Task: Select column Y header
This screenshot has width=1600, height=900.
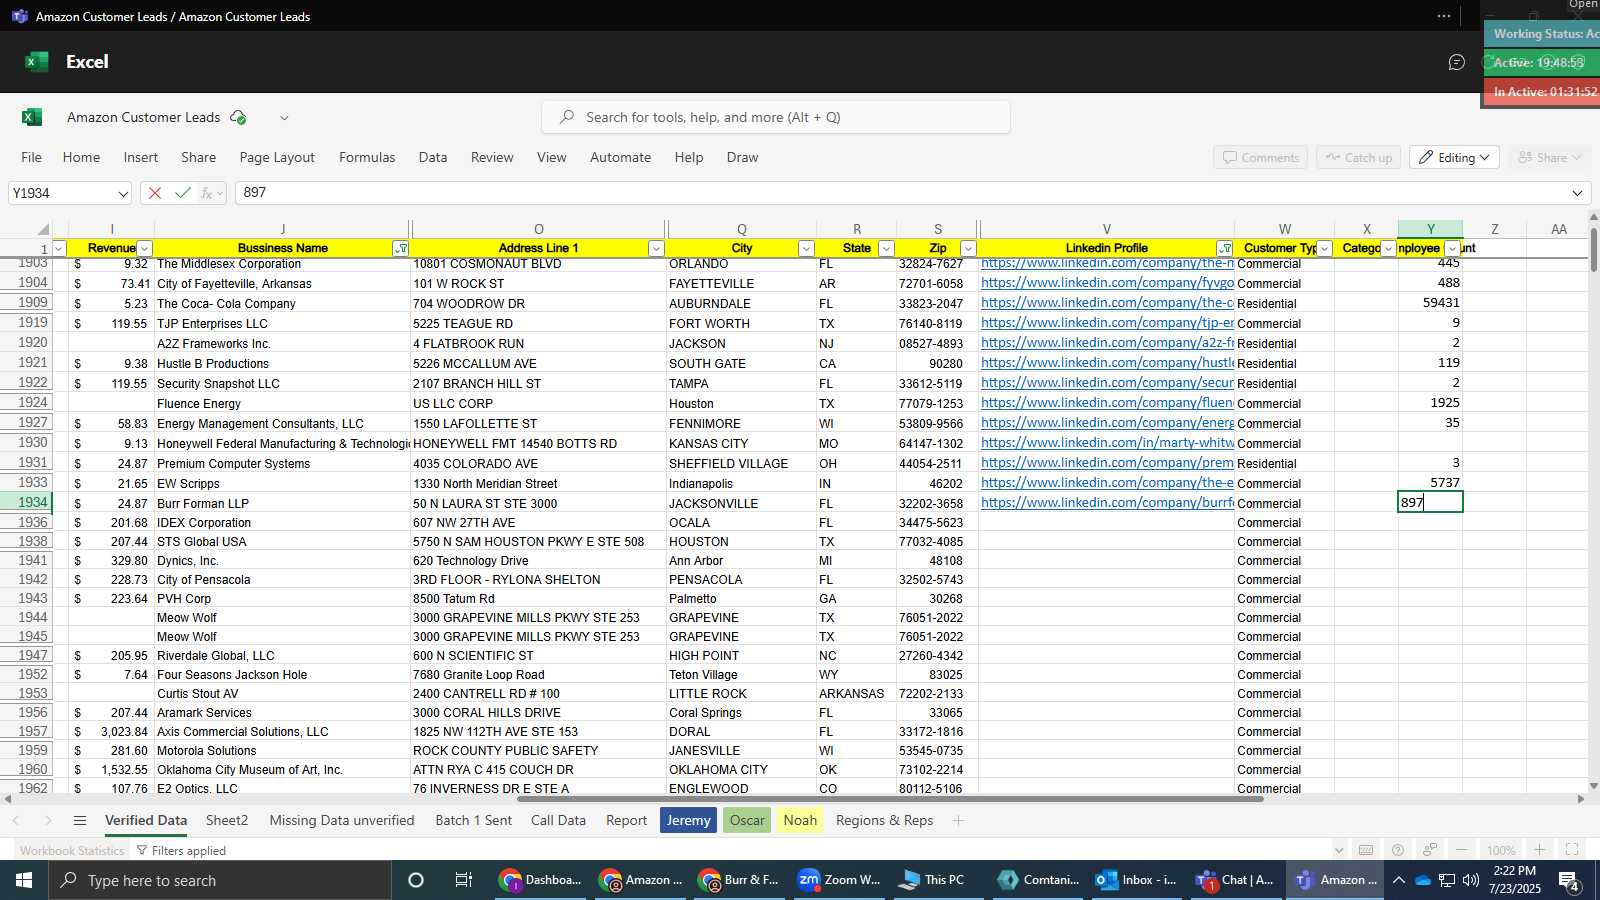Action: 1430,230
